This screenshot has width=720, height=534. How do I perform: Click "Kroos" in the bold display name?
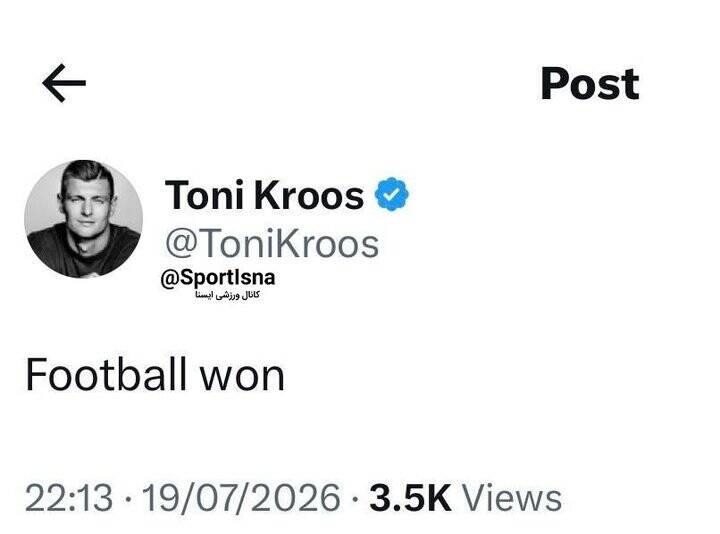pos(309,195)
